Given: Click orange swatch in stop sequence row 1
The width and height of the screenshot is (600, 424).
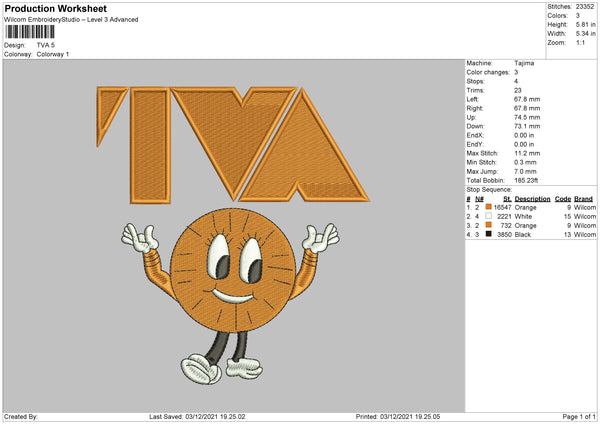Looking at the screenshot, I should [488, 207].
